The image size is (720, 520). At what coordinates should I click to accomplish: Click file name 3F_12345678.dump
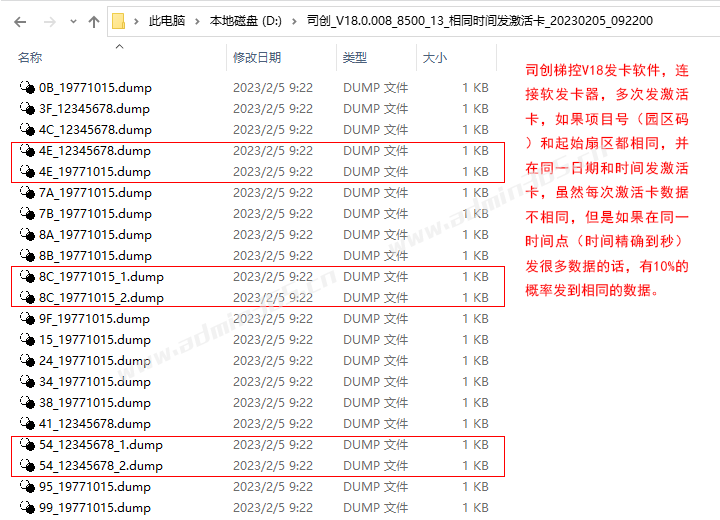(x=94, y=109)
